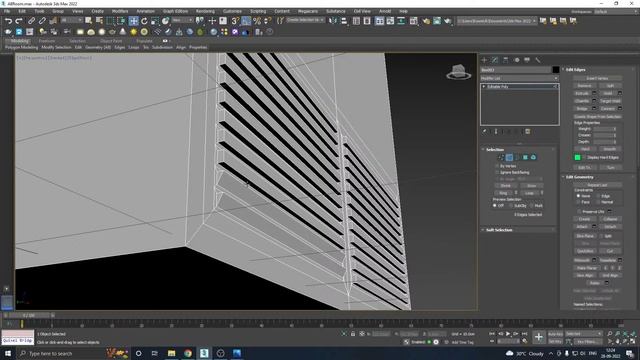Select the Select and Move tool
640x360 pixels.
[133, 21]
